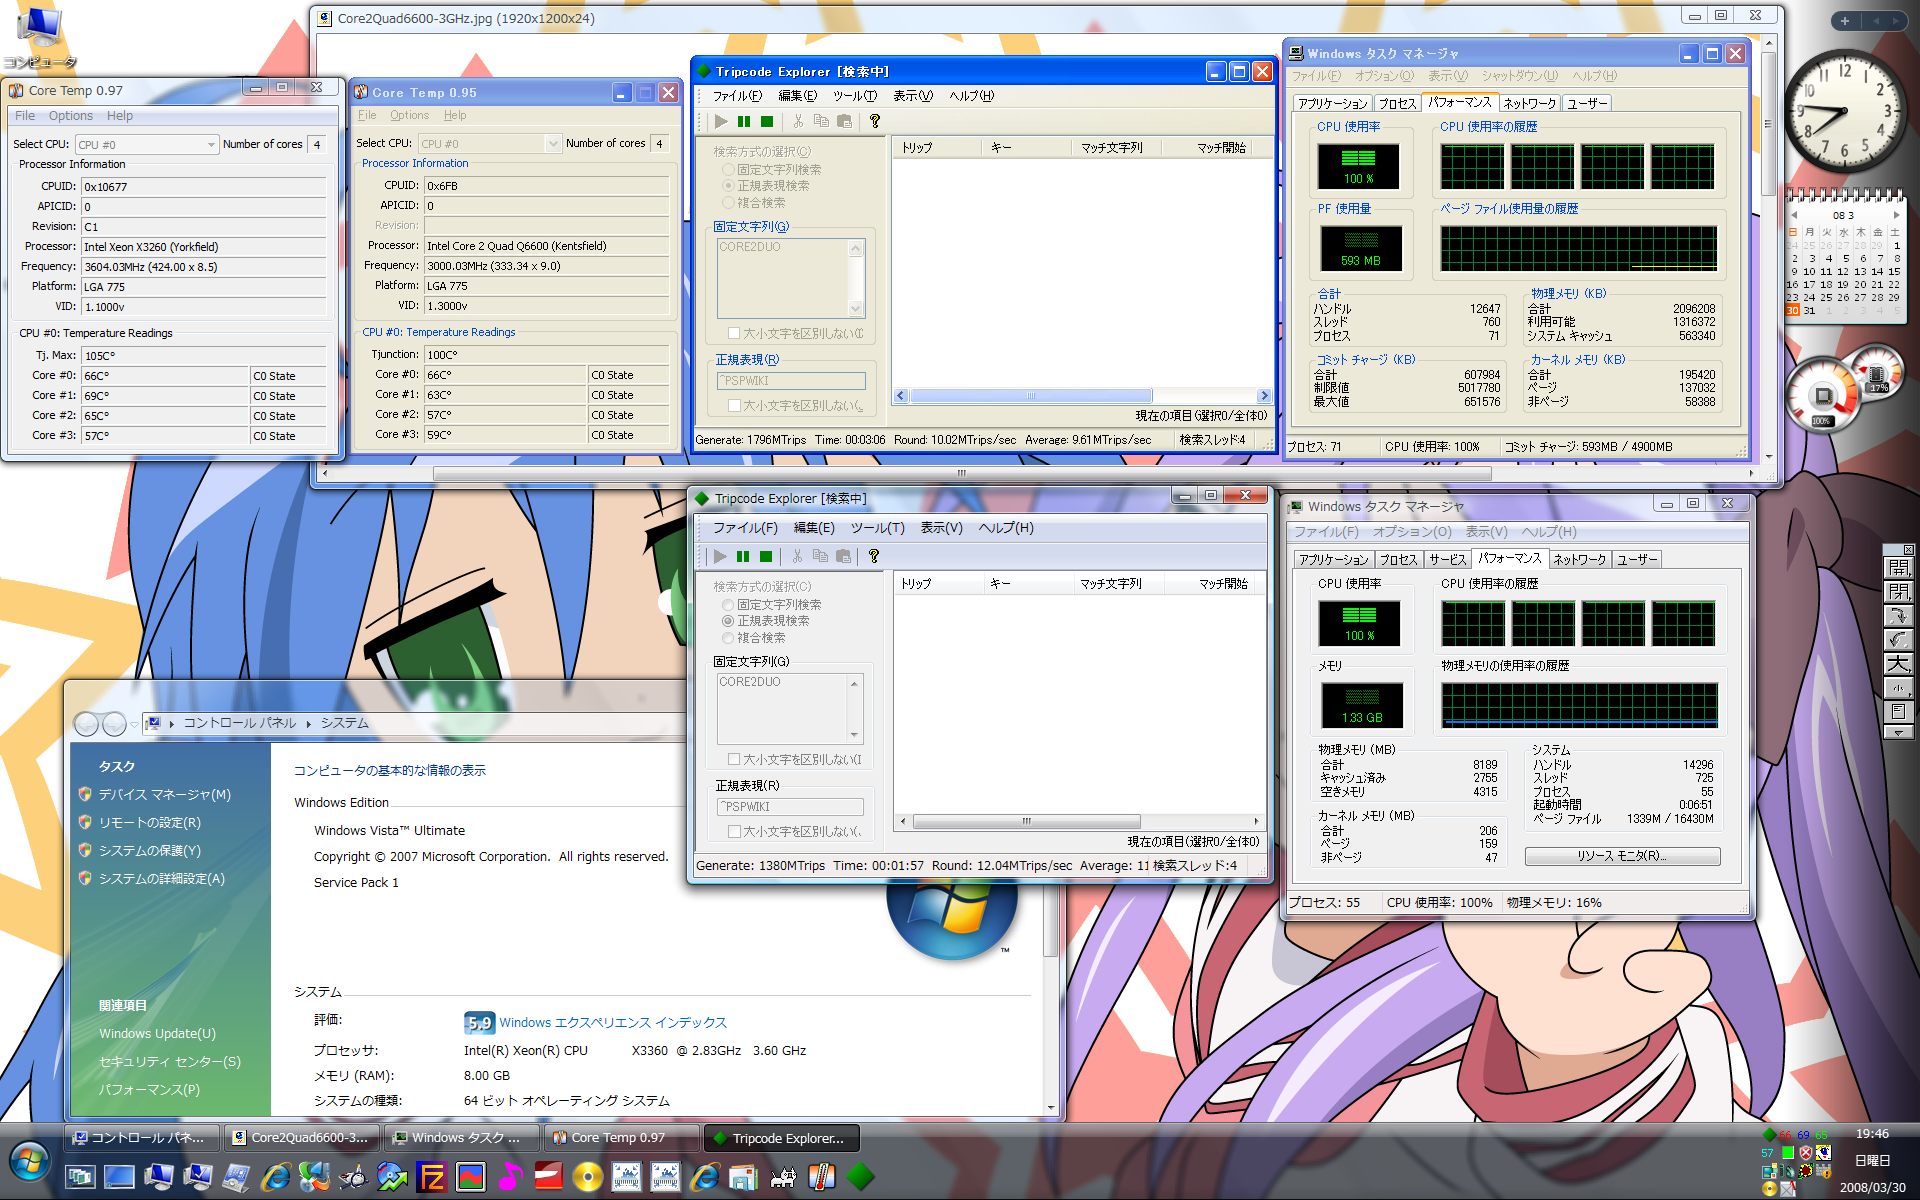Viewport: 1920px width, 1200px height.
Task: Switch to ネットワーク tab in lower Task Manager
Action: click(1579, 559)
